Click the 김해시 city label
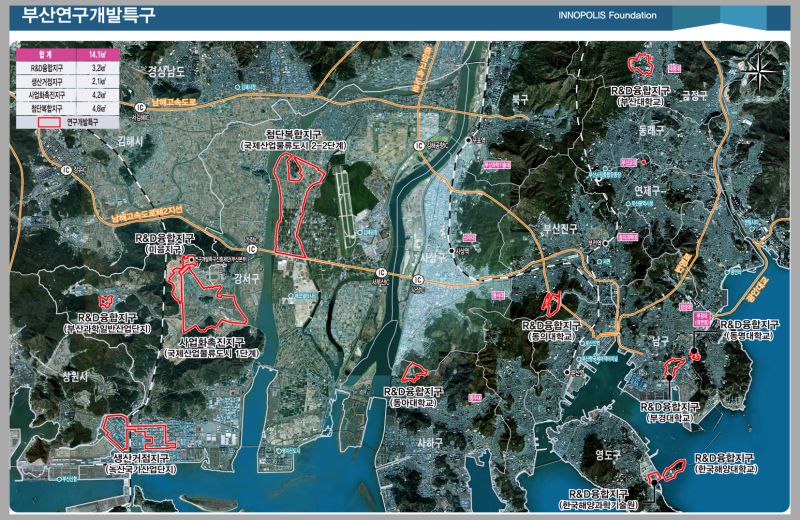Image resolution: width=800 pixels, height=520 pixels. (x=130, y=141)
